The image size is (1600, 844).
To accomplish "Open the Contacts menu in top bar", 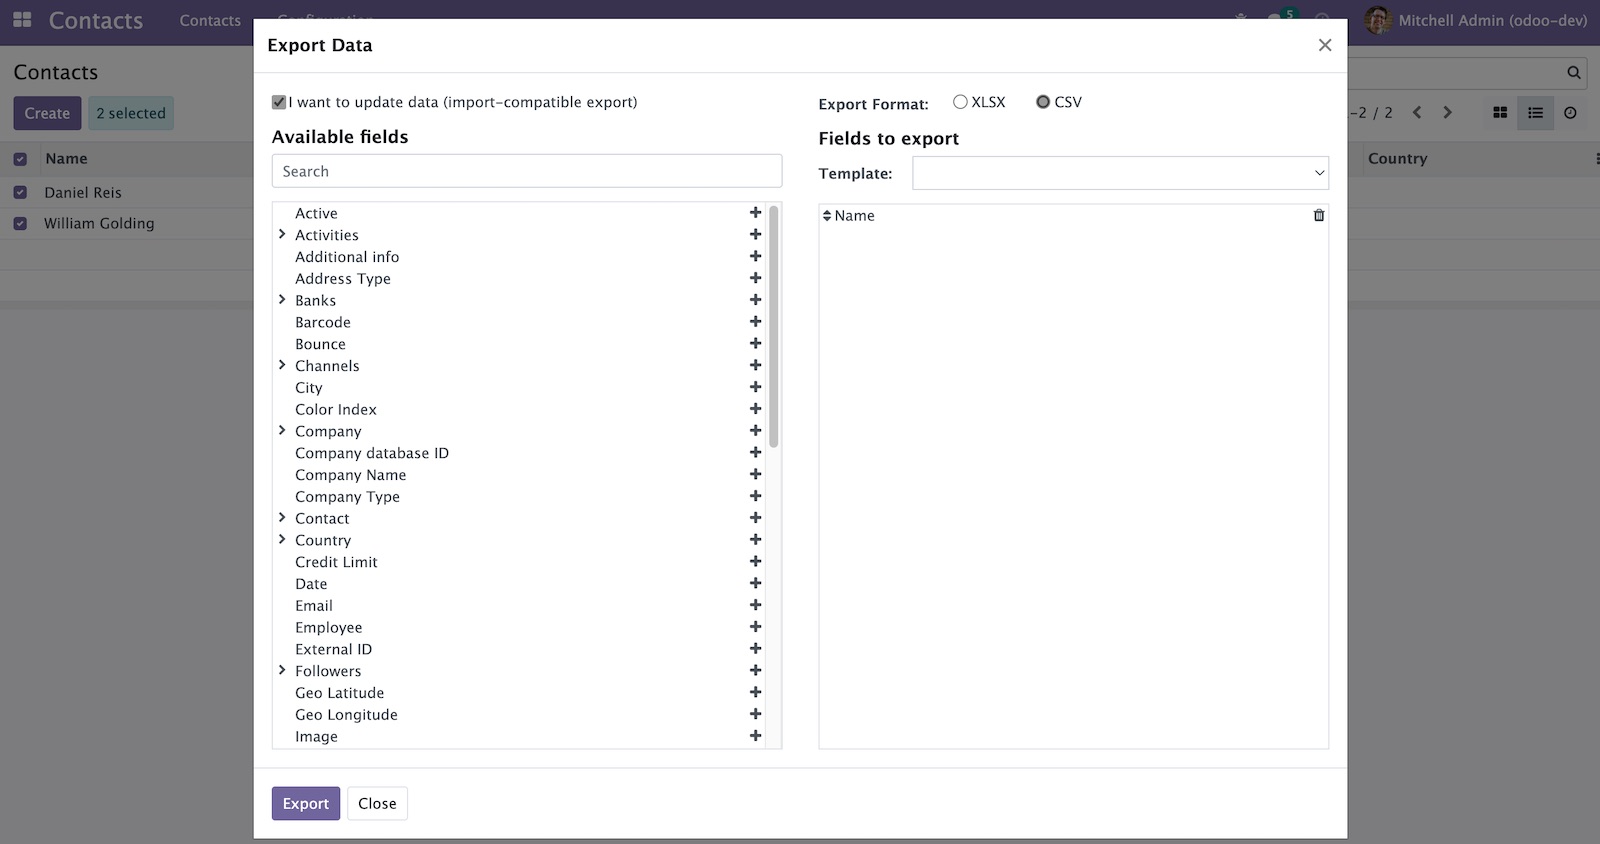I will (x=210, y=20).
